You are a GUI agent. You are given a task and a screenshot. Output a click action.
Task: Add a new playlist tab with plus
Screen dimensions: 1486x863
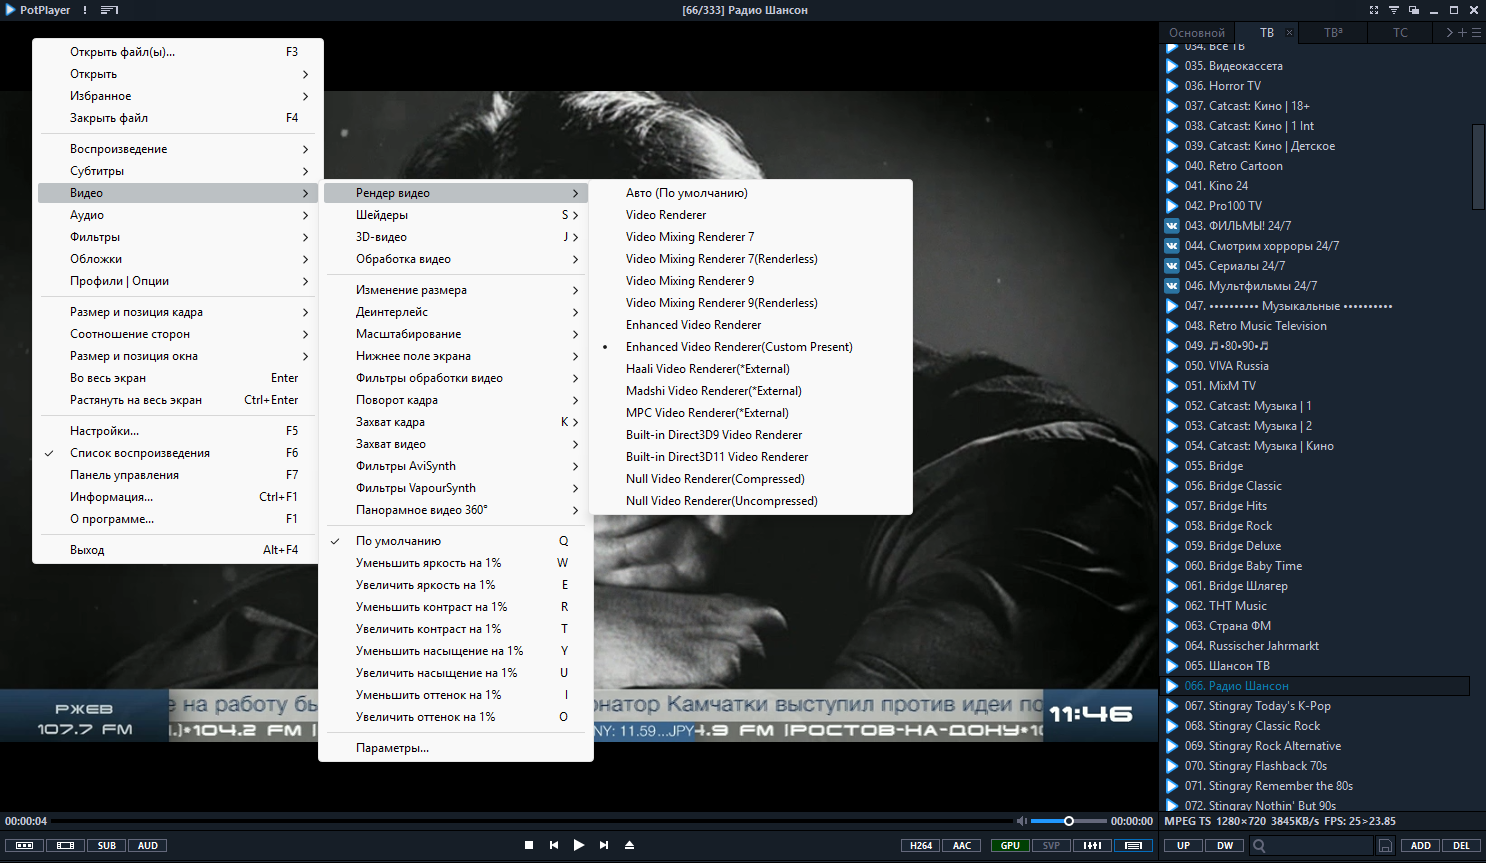[1462, 33]
